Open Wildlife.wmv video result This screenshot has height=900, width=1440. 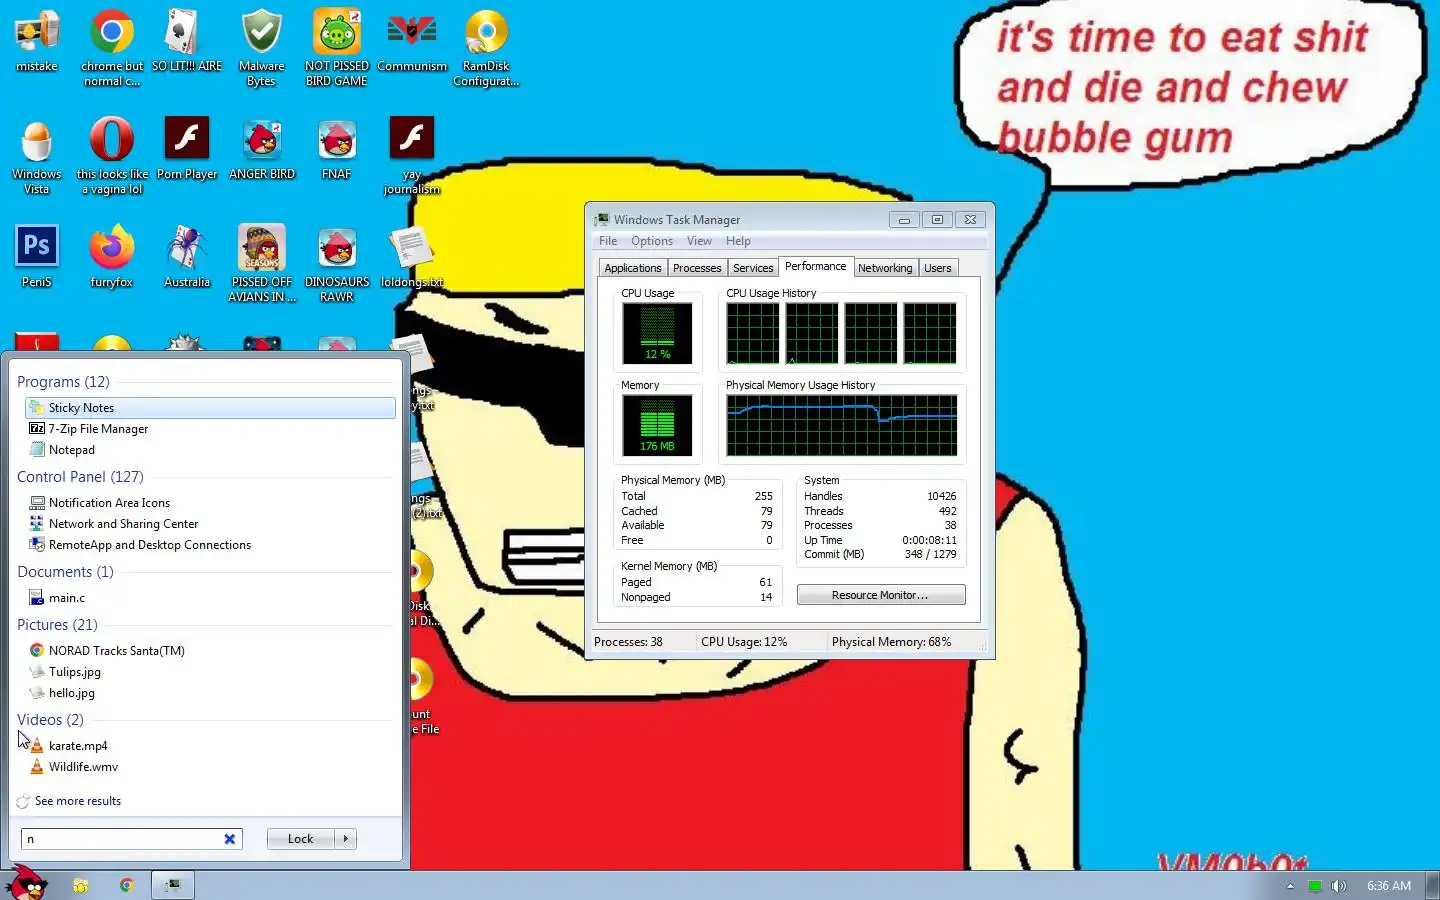coord(210,767)
